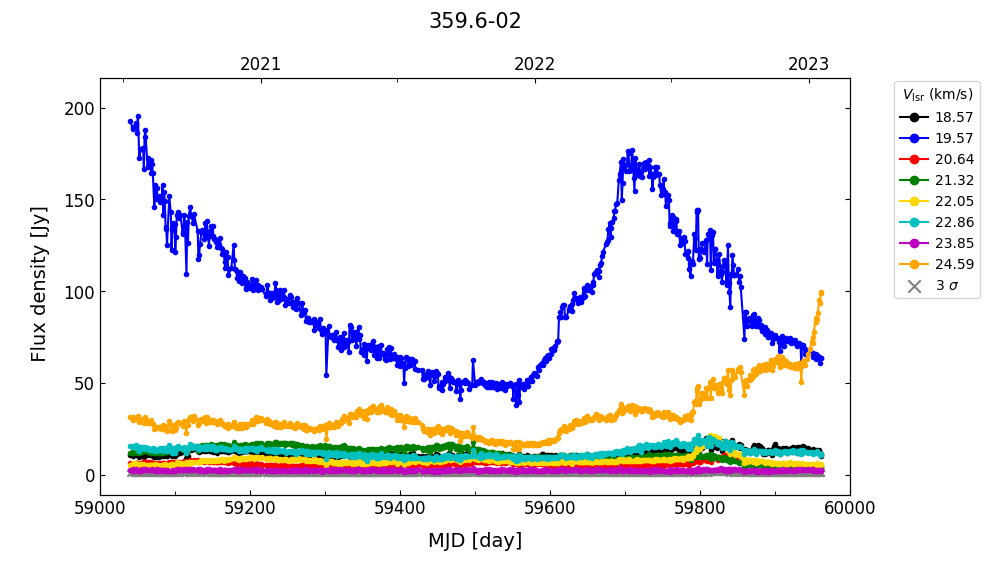Select the Flux density [Jy] axis label
The image size is (1000, 562).
pyautogui.click(x=39, y=284)
